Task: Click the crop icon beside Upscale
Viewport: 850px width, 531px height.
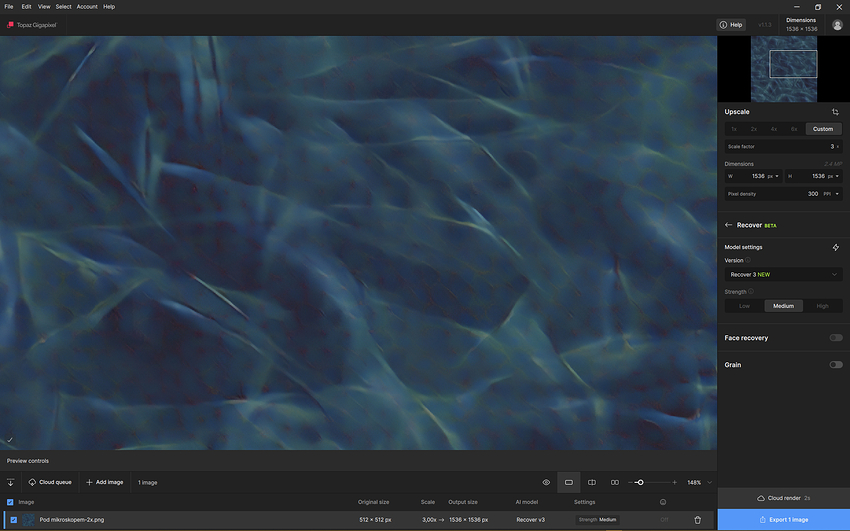Action: (835, 112)
